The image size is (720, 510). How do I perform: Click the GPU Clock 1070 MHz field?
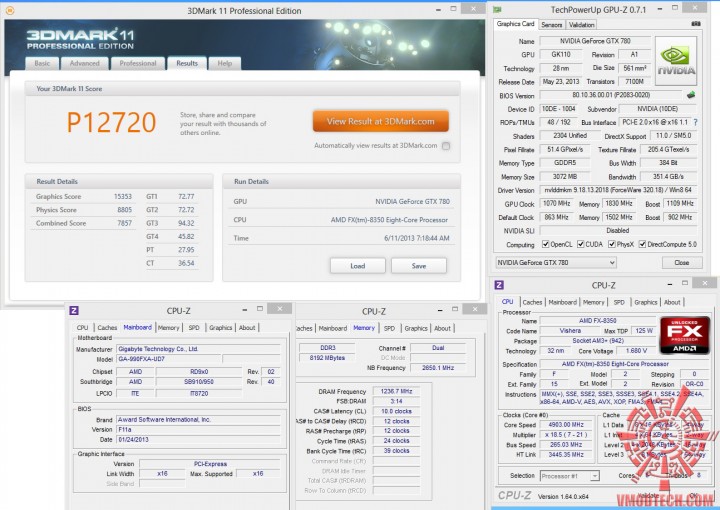point(556,203)
